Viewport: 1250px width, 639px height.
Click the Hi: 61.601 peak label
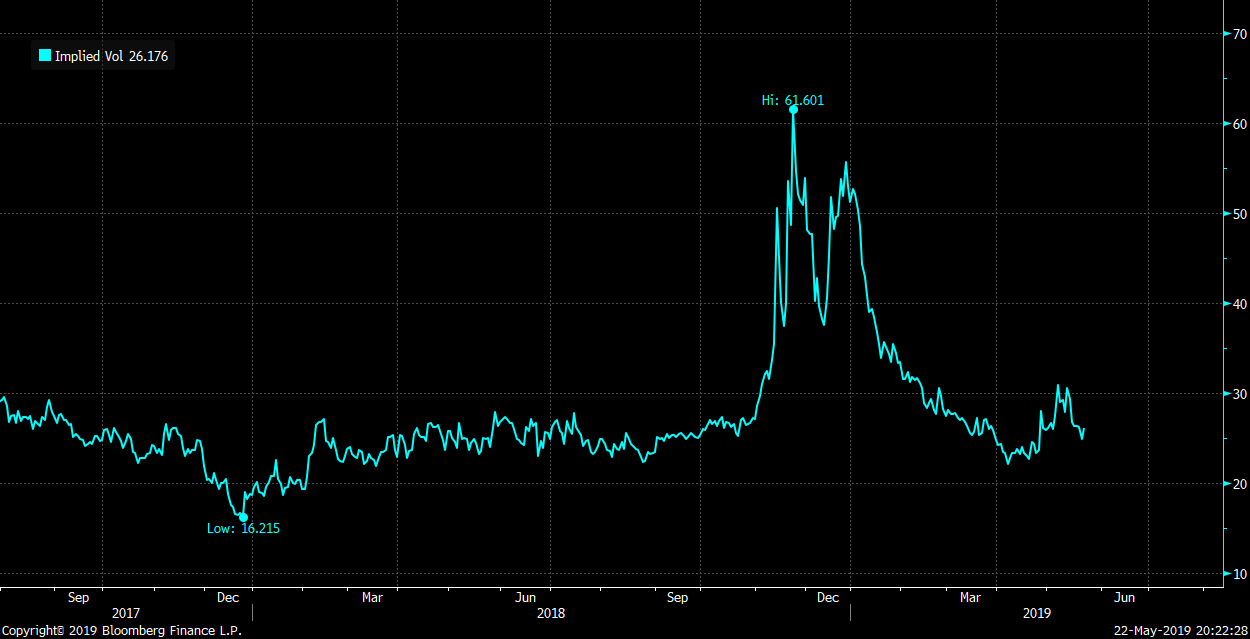[x=793, y=100]
